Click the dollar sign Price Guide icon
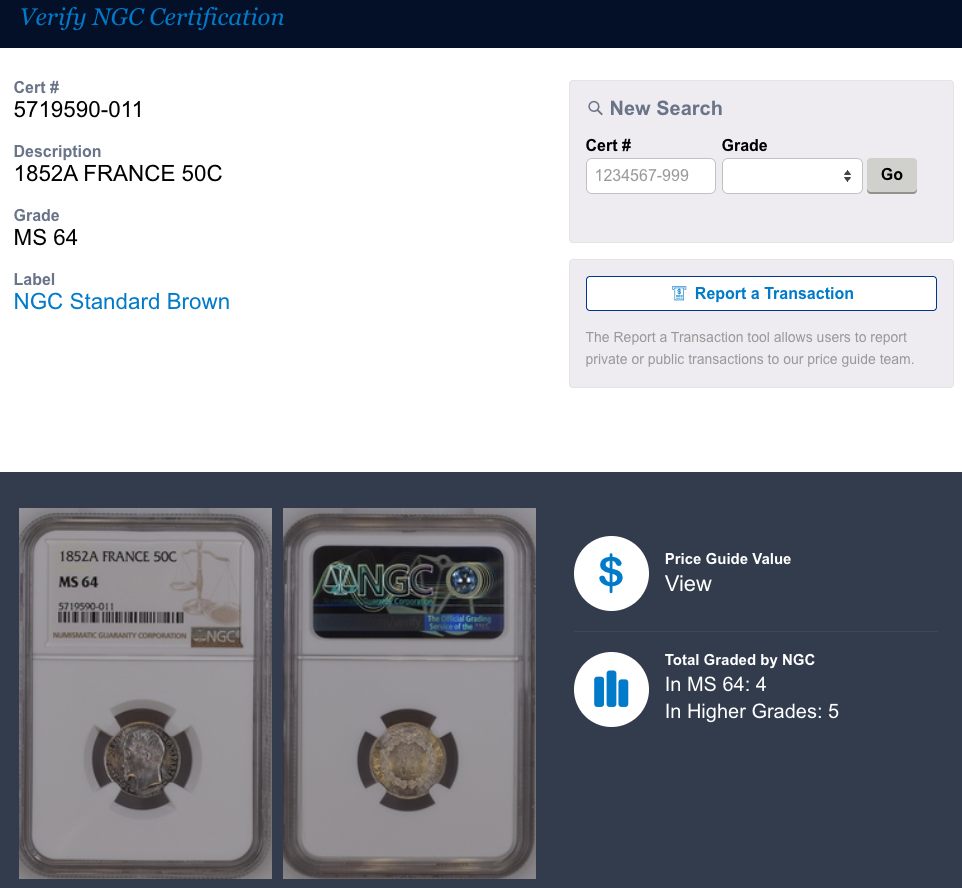This screenshot has width=962, height=888. click(611, 573)
